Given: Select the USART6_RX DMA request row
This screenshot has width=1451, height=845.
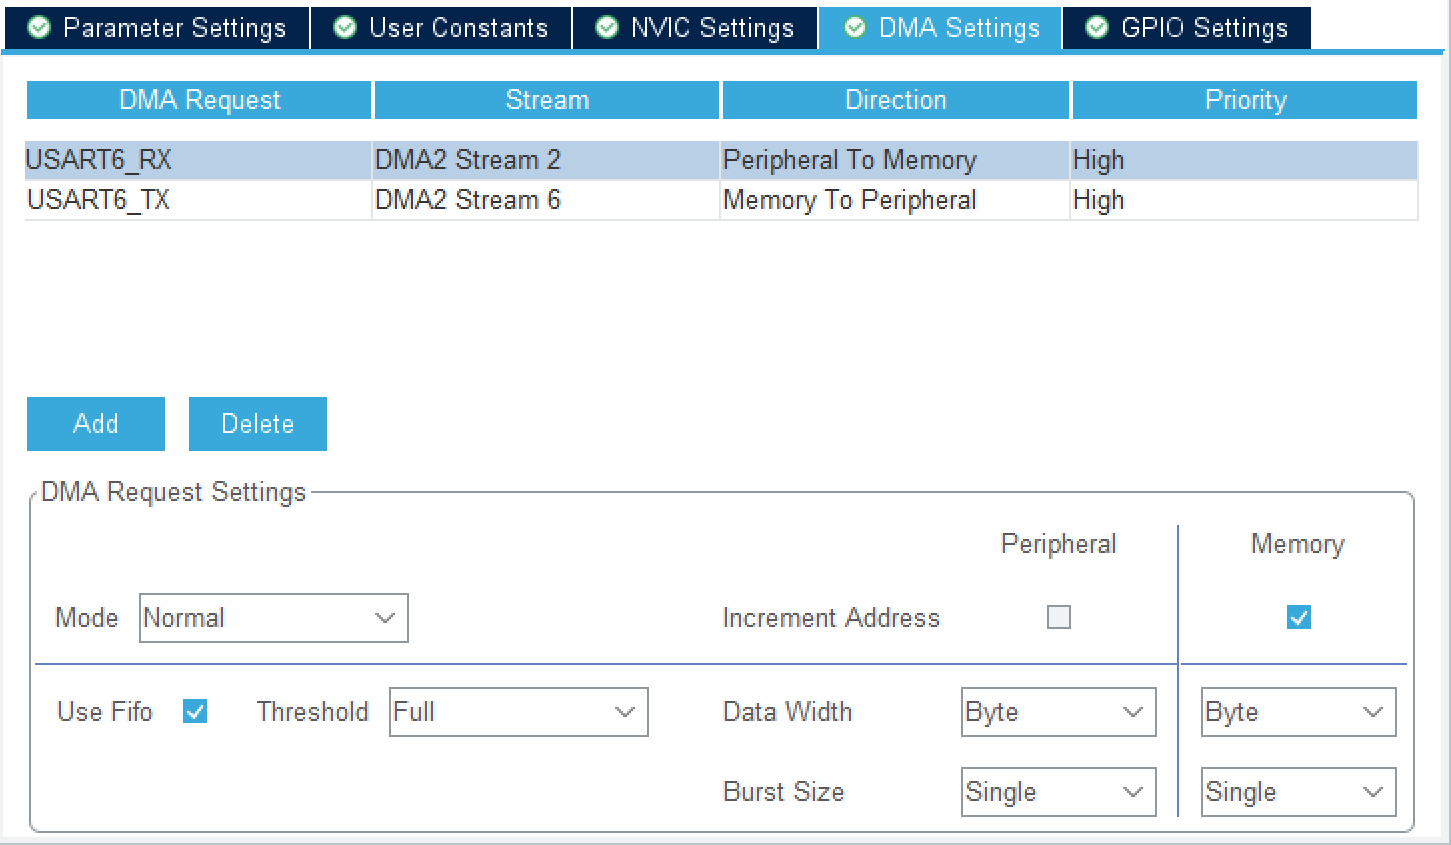Looking at the screenshot, I should [x=721, y=160].
